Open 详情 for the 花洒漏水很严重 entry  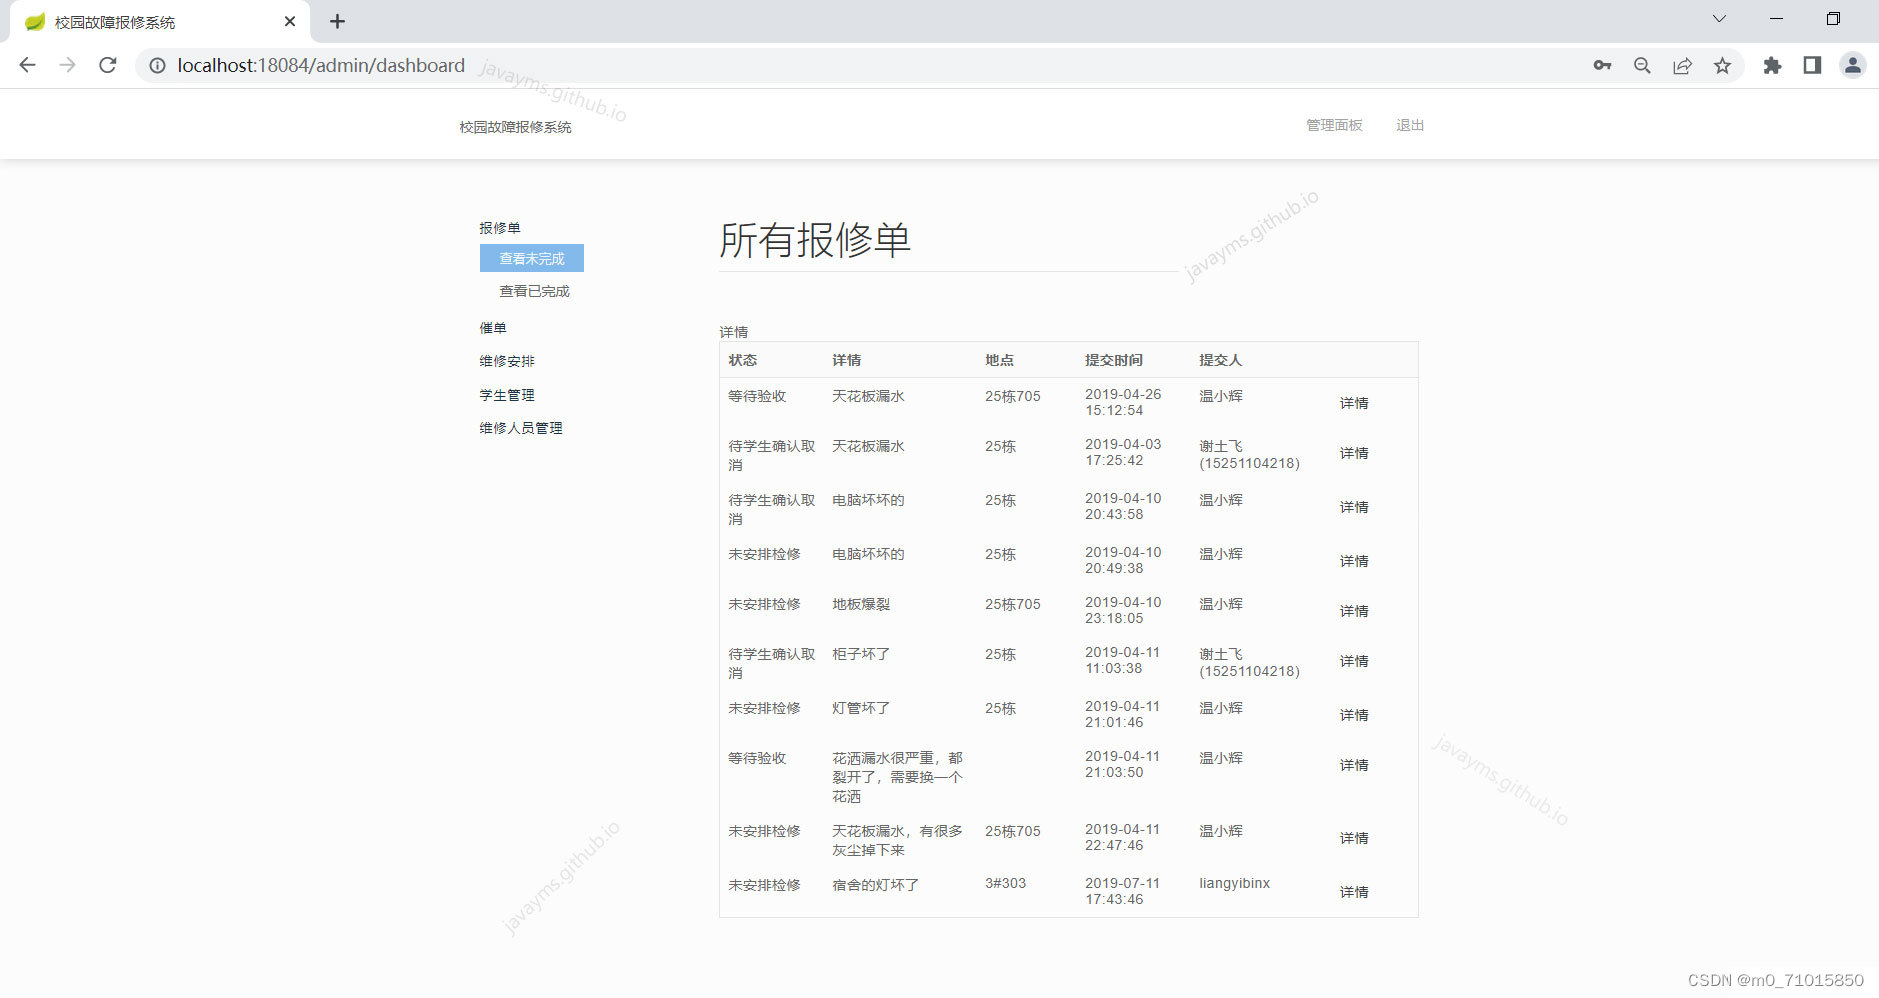tap(1354, 765)
